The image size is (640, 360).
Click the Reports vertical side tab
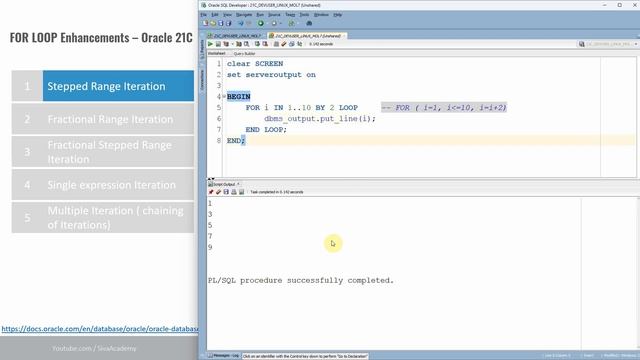coord(202,48)
